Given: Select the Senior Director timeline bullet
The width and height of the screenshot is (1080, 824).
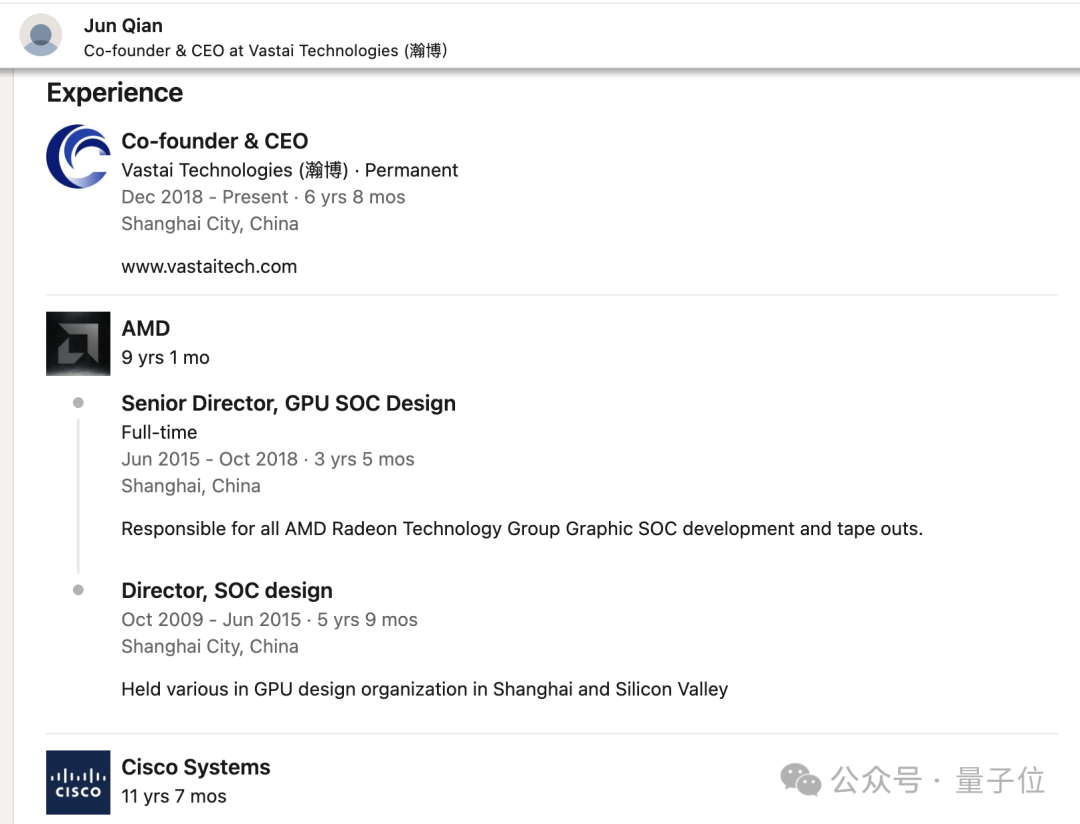Looking at the screenshot, I should coord(79,402).
